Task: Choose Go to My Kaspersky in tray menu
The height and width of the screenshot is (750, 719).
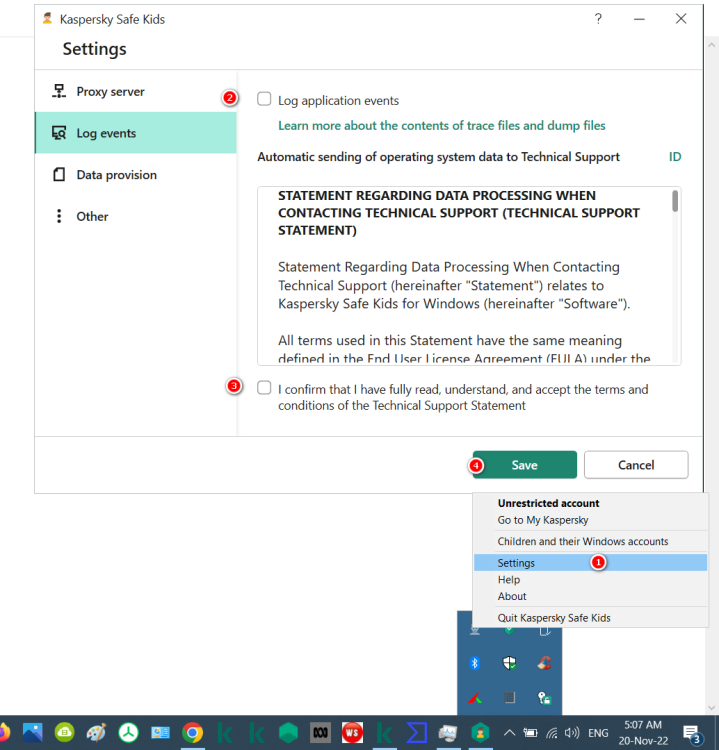Action: click(x=543, y=520)
